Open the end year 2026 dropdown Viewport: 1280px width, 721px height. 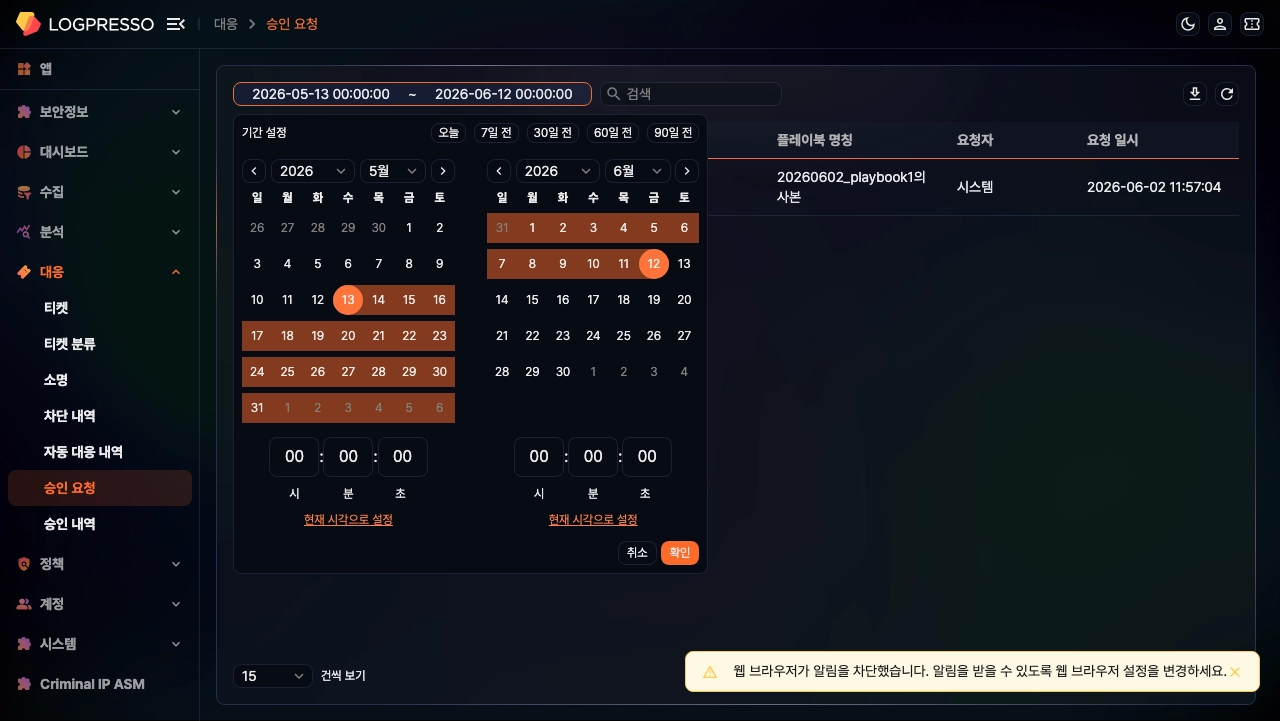point(558,171)
